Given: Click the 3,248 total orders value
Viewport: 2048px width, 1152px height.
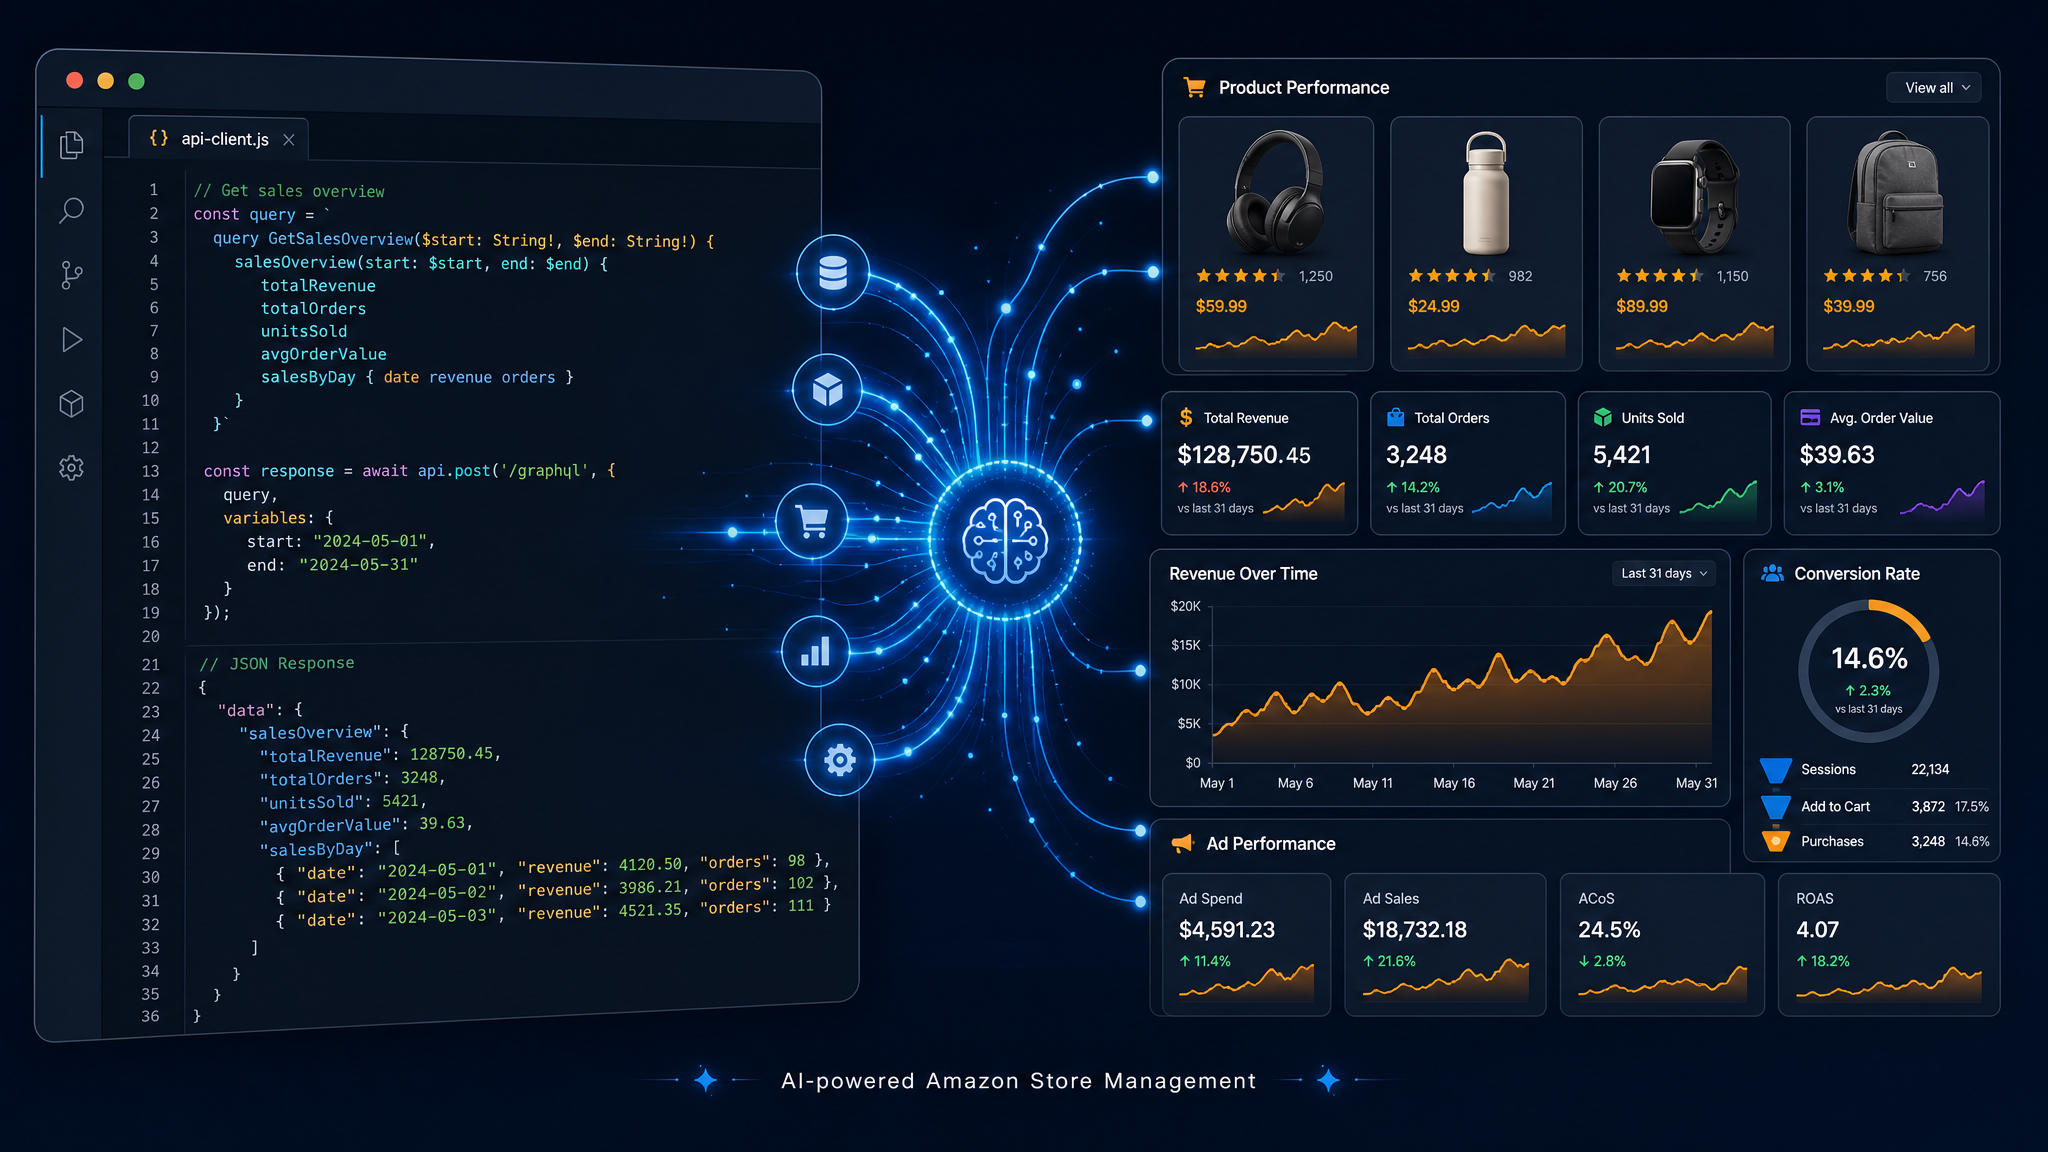Looking at the screenshot, I should [1416, 455].
